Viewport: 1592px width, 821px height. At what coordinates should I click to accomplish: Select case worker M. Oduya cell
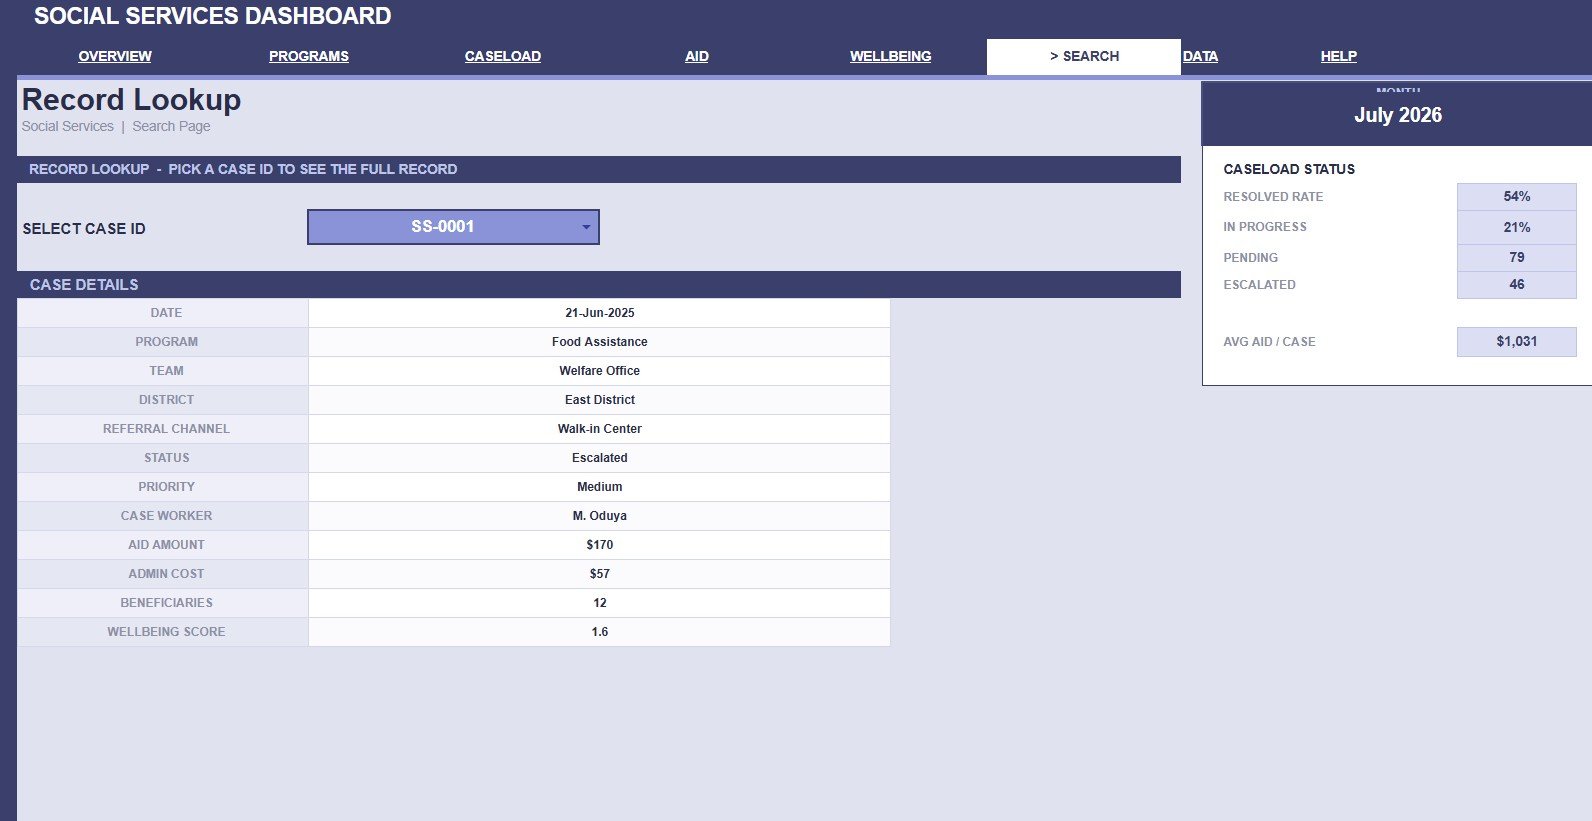pos(600,516)
